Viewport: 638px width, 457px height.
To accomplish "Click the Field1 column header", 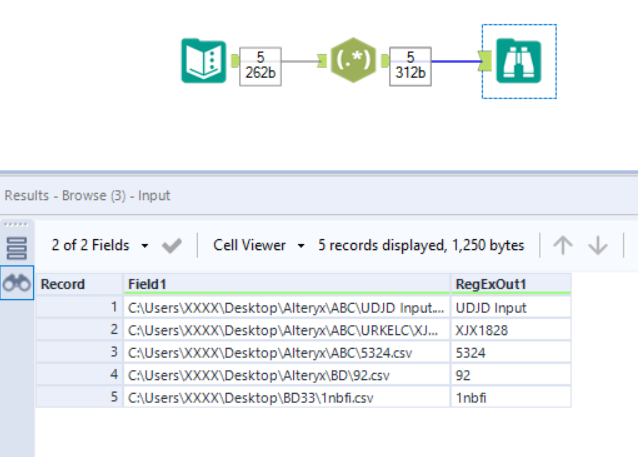I will pos(286,284).
